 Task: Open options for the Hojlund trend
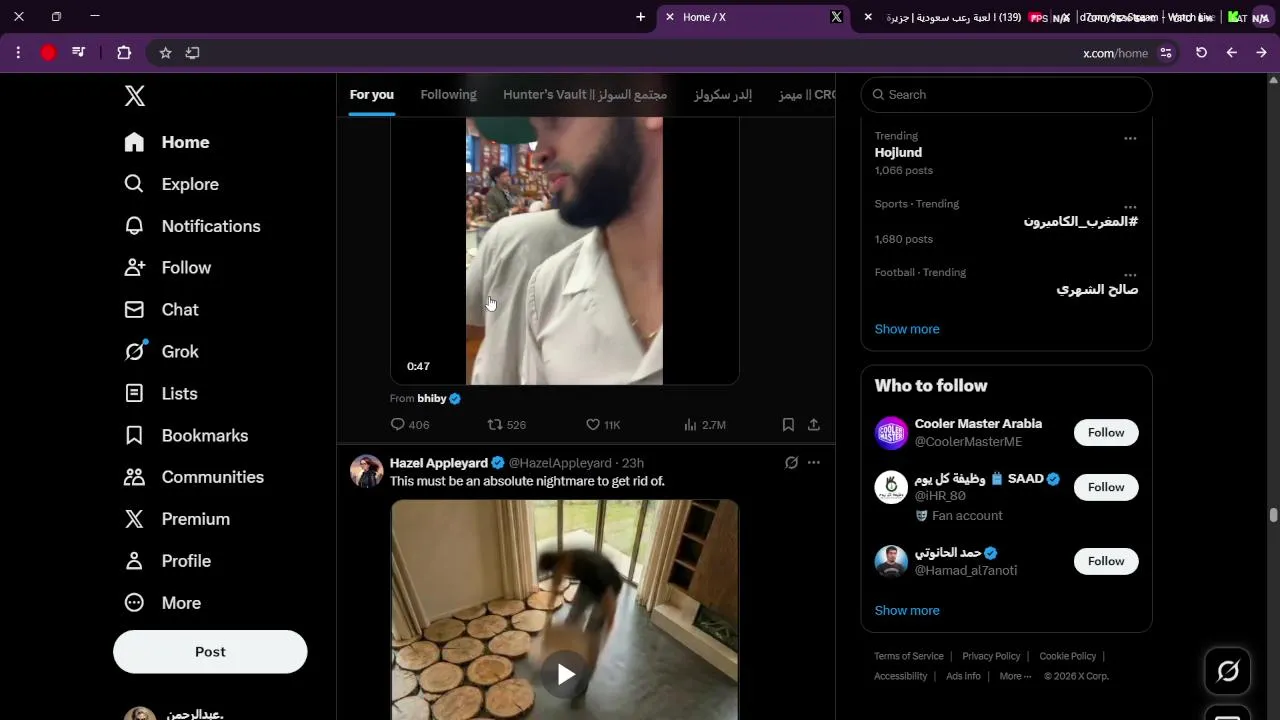[x=1130, y=138]
